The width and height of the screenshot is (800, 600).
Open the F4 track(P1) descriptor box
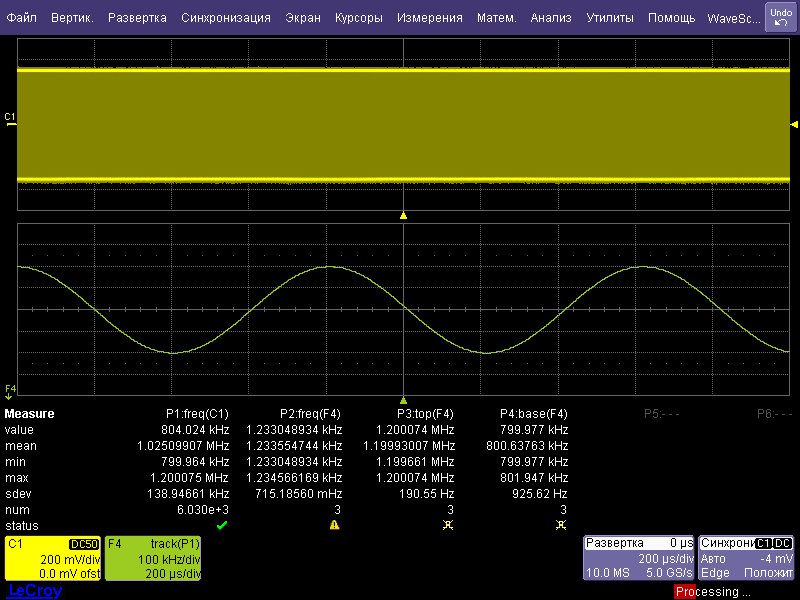[153, 558]
